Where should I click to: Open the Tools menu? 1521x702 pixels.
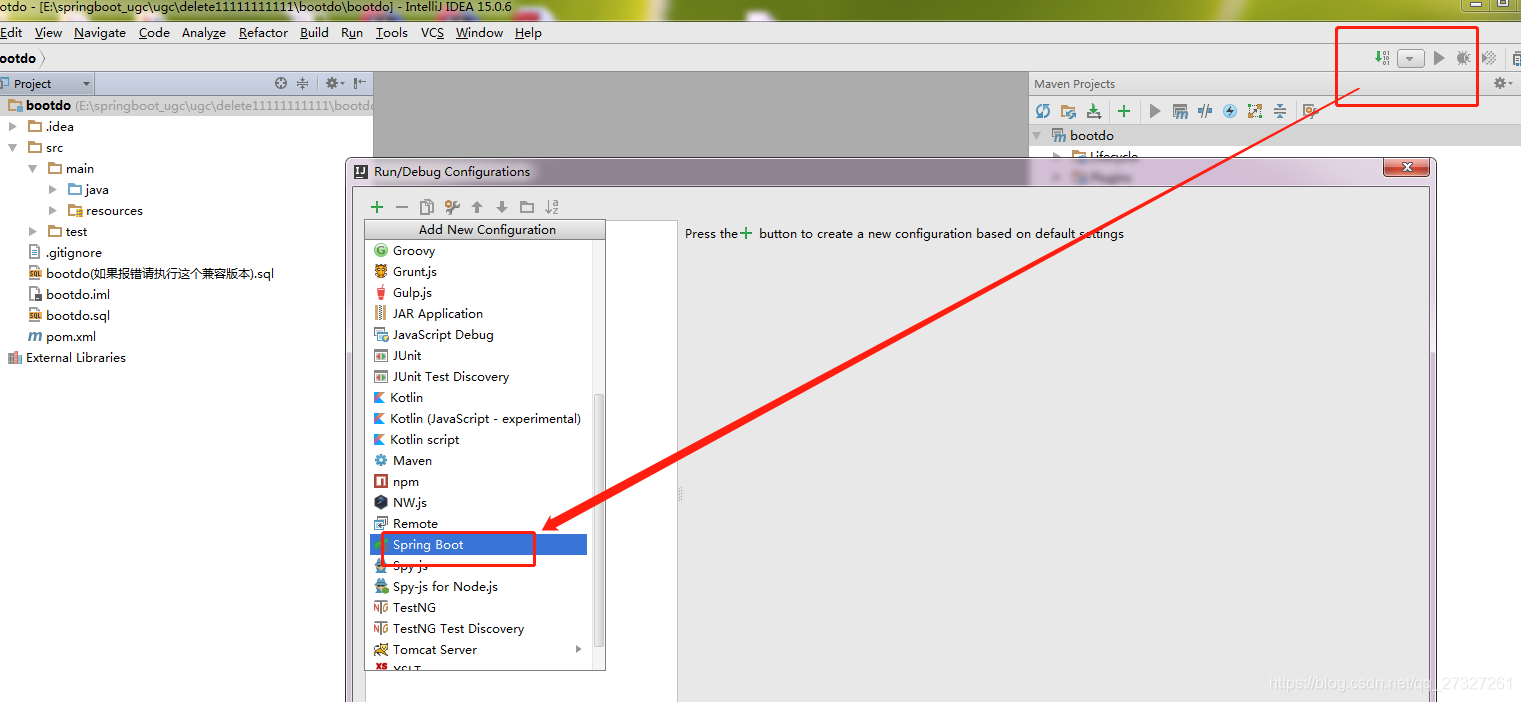click(x=392, y=32)
